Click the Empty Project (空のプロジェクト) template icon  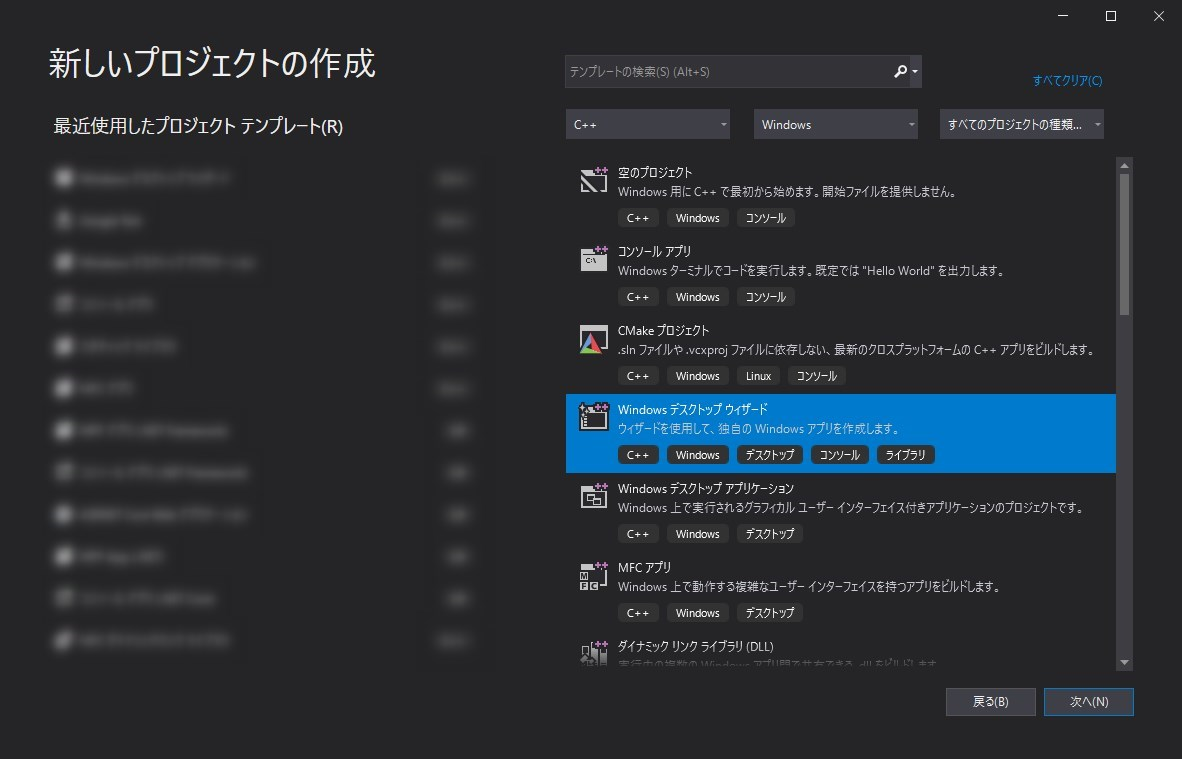(593, 179)
